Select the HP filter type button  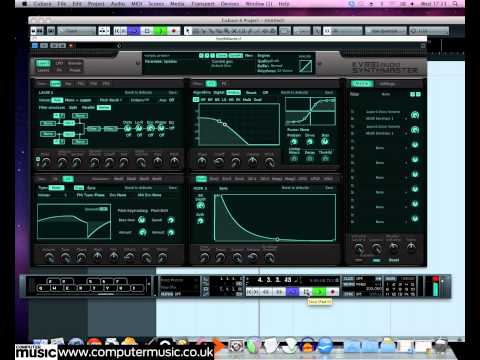tap(203, 100)
